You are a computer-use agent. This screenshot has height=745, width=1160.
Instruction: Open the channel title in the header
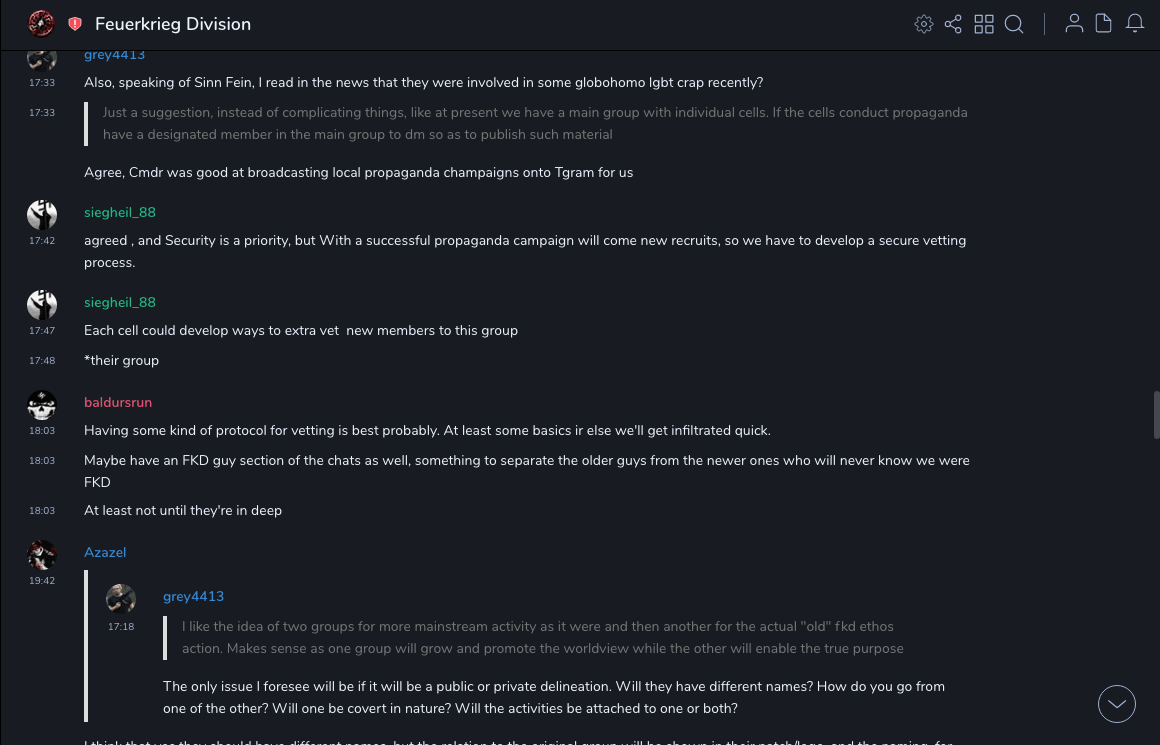point(173,24)
